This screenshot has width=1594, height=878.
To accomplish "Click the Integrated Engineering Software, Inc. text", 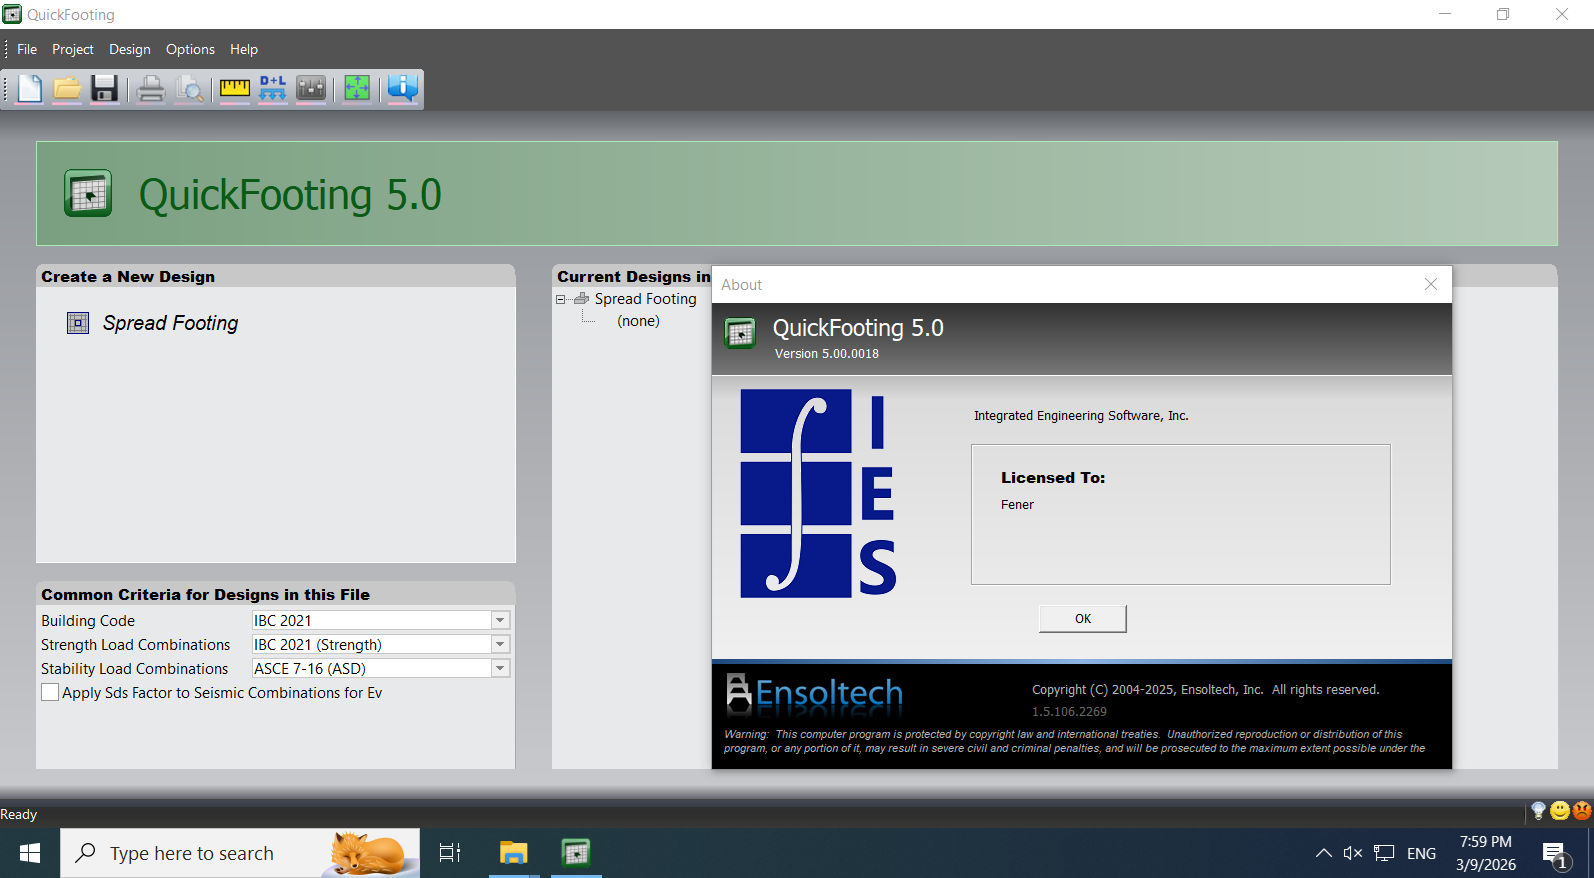I will coord(1081,416).
